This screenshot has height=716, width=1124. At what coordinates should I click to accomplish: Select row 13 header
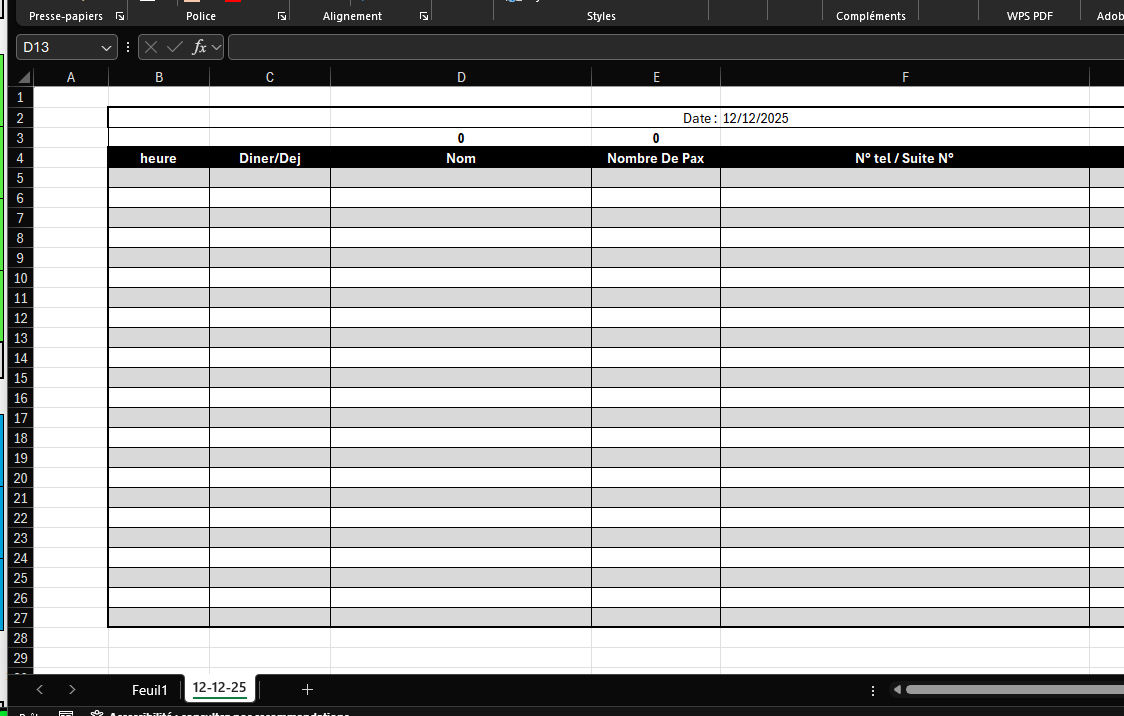pyautogui.click(x=21, y=338)
